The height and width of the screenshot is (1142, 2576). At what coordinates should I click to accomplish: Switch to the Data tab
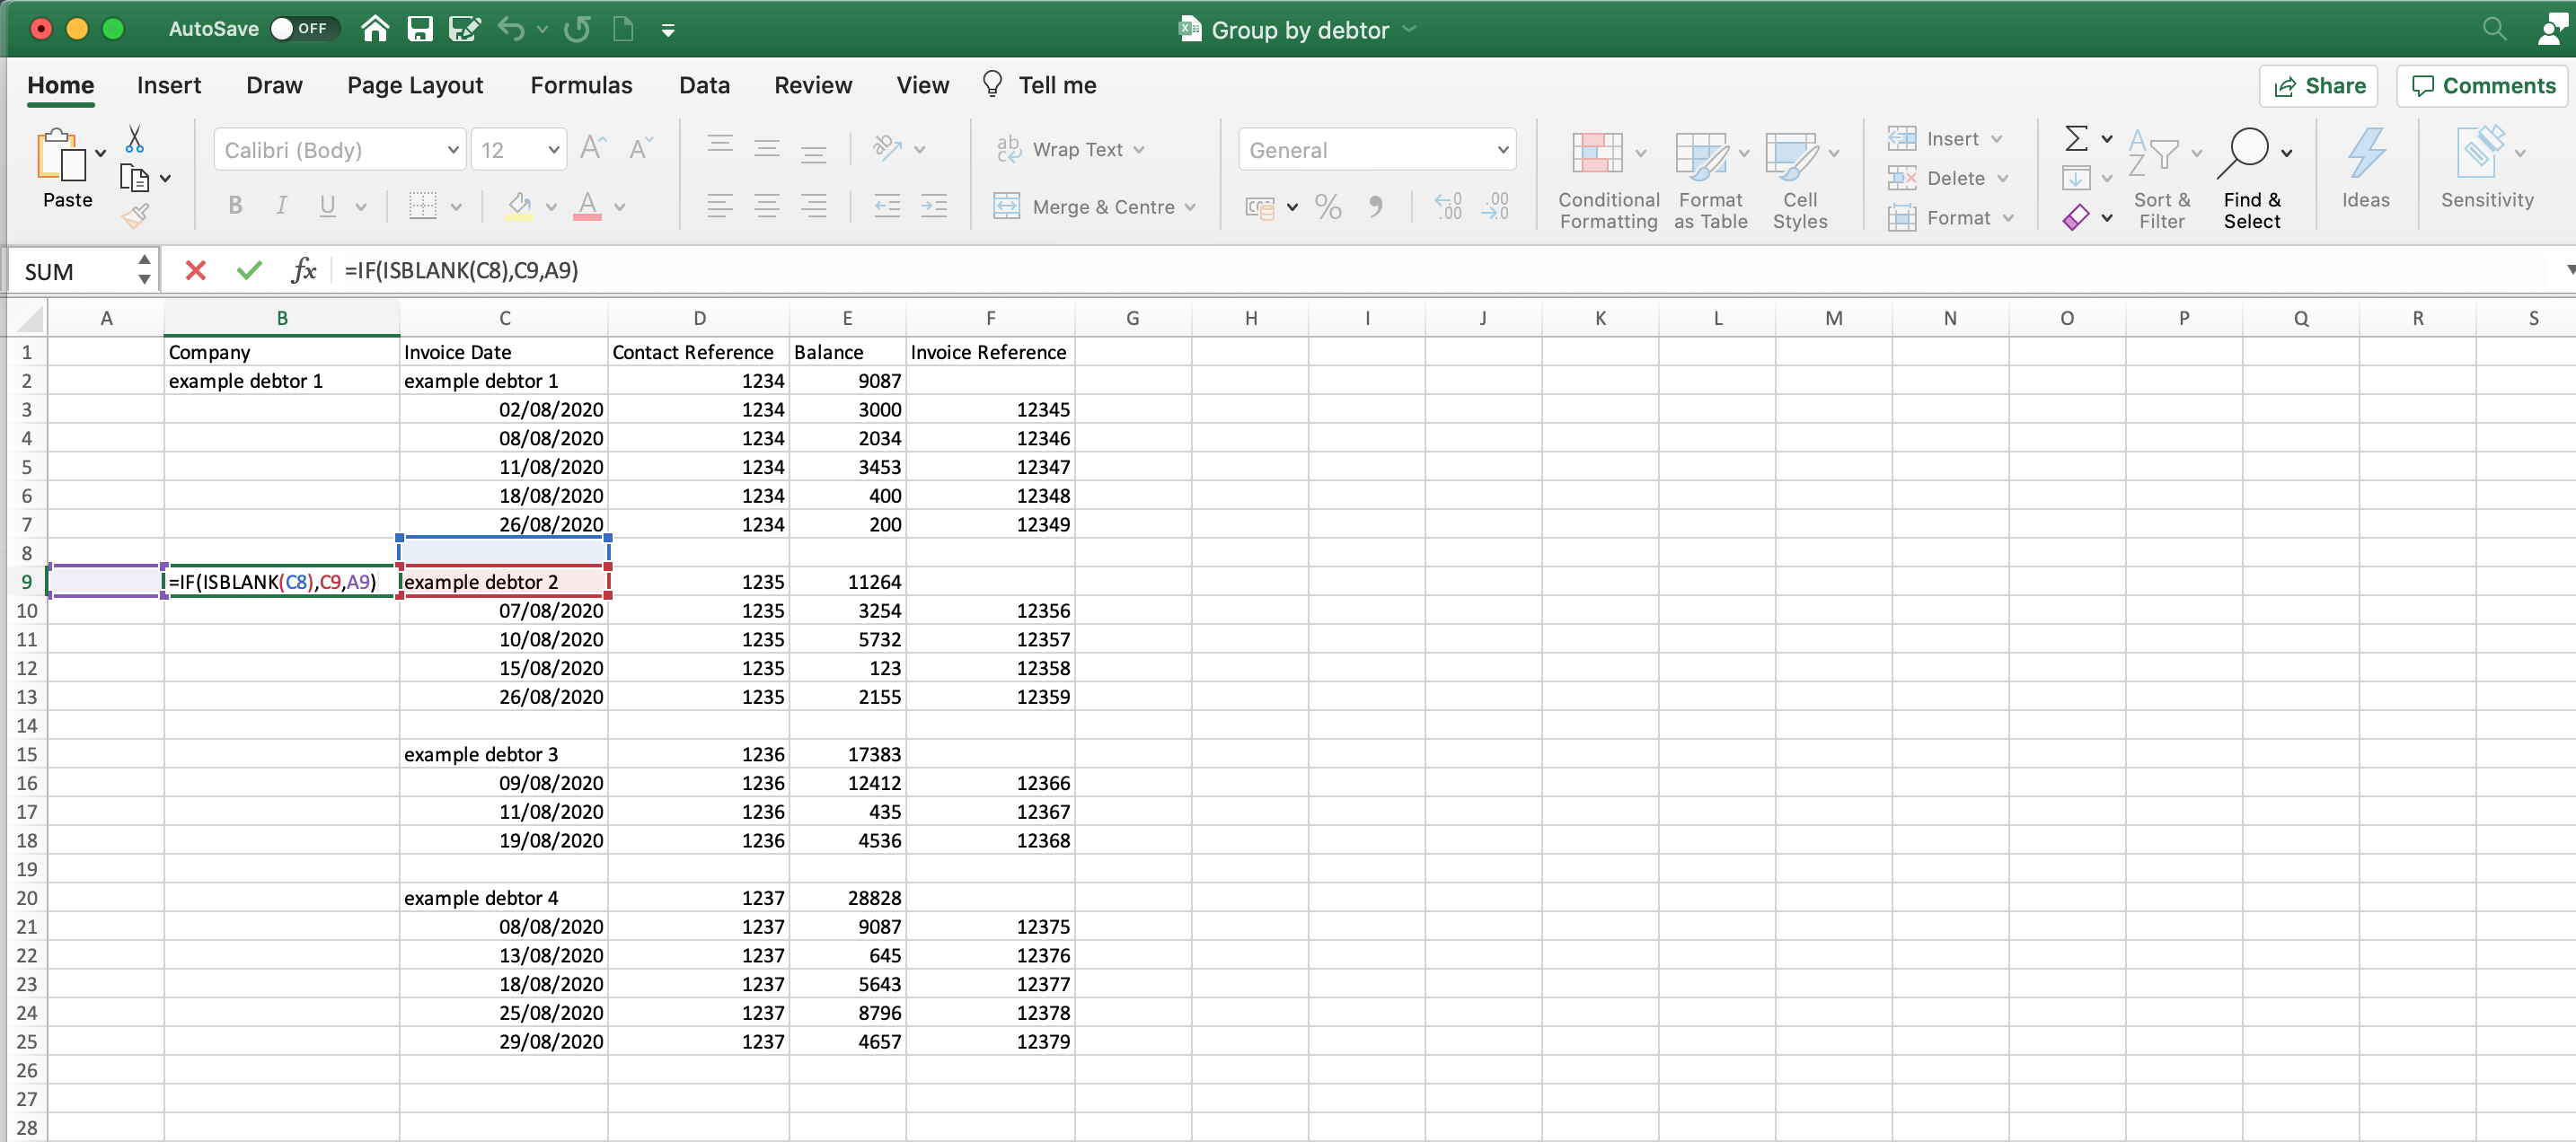point(704,85)
